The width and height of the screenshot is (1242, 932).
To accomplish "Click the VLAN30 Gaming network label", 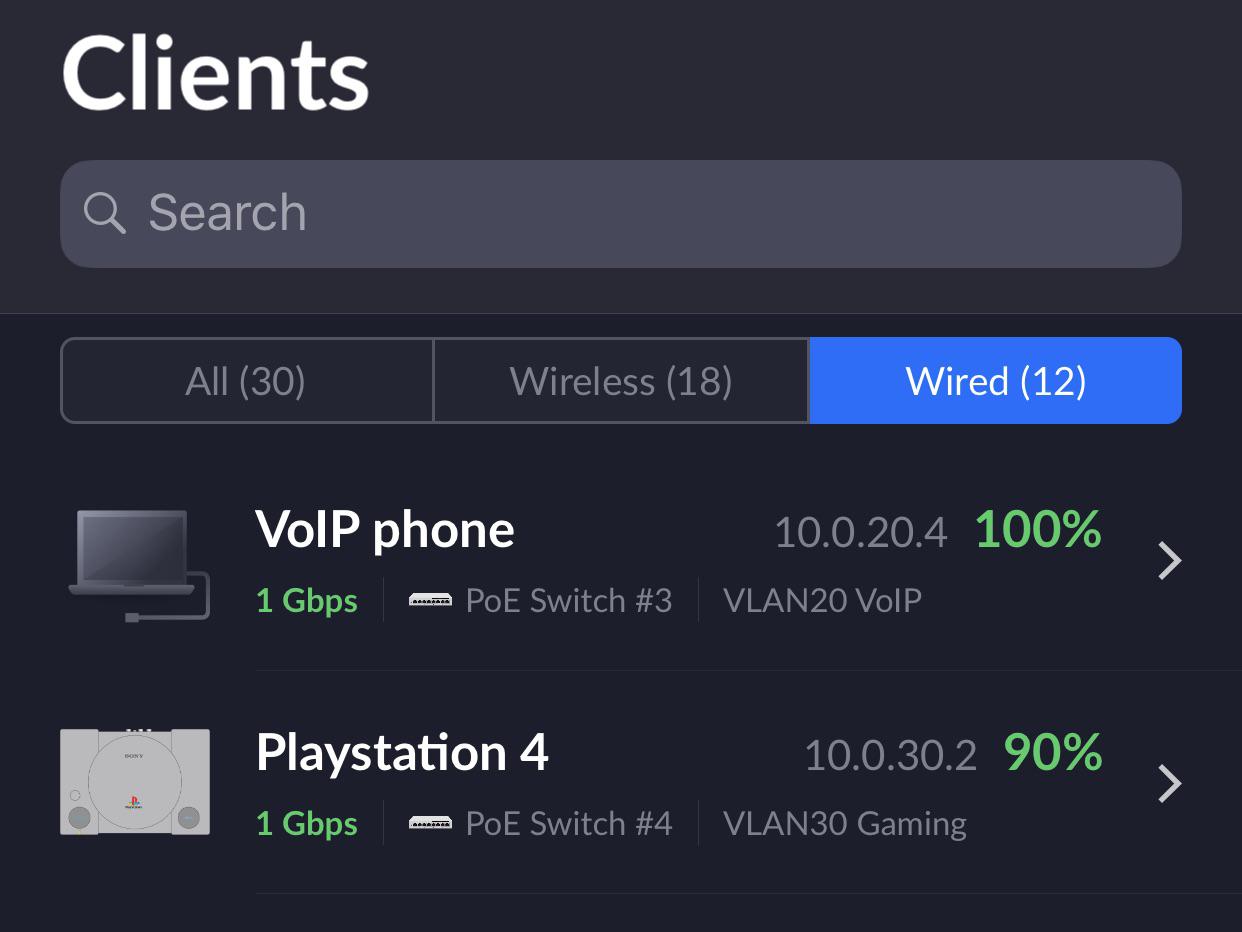I will coord(845,824).
